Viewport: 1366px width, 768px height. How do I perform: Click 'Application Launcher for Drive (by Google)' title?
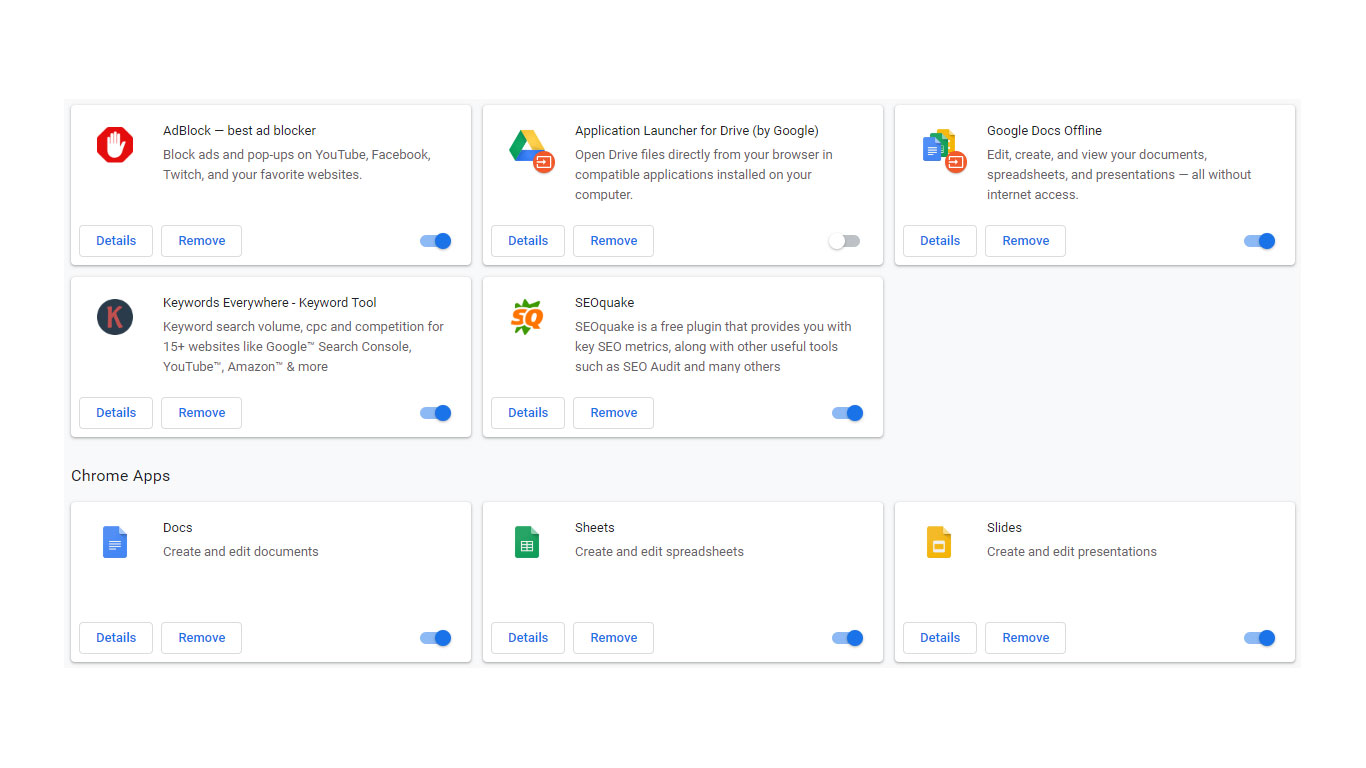click(697, 131)
